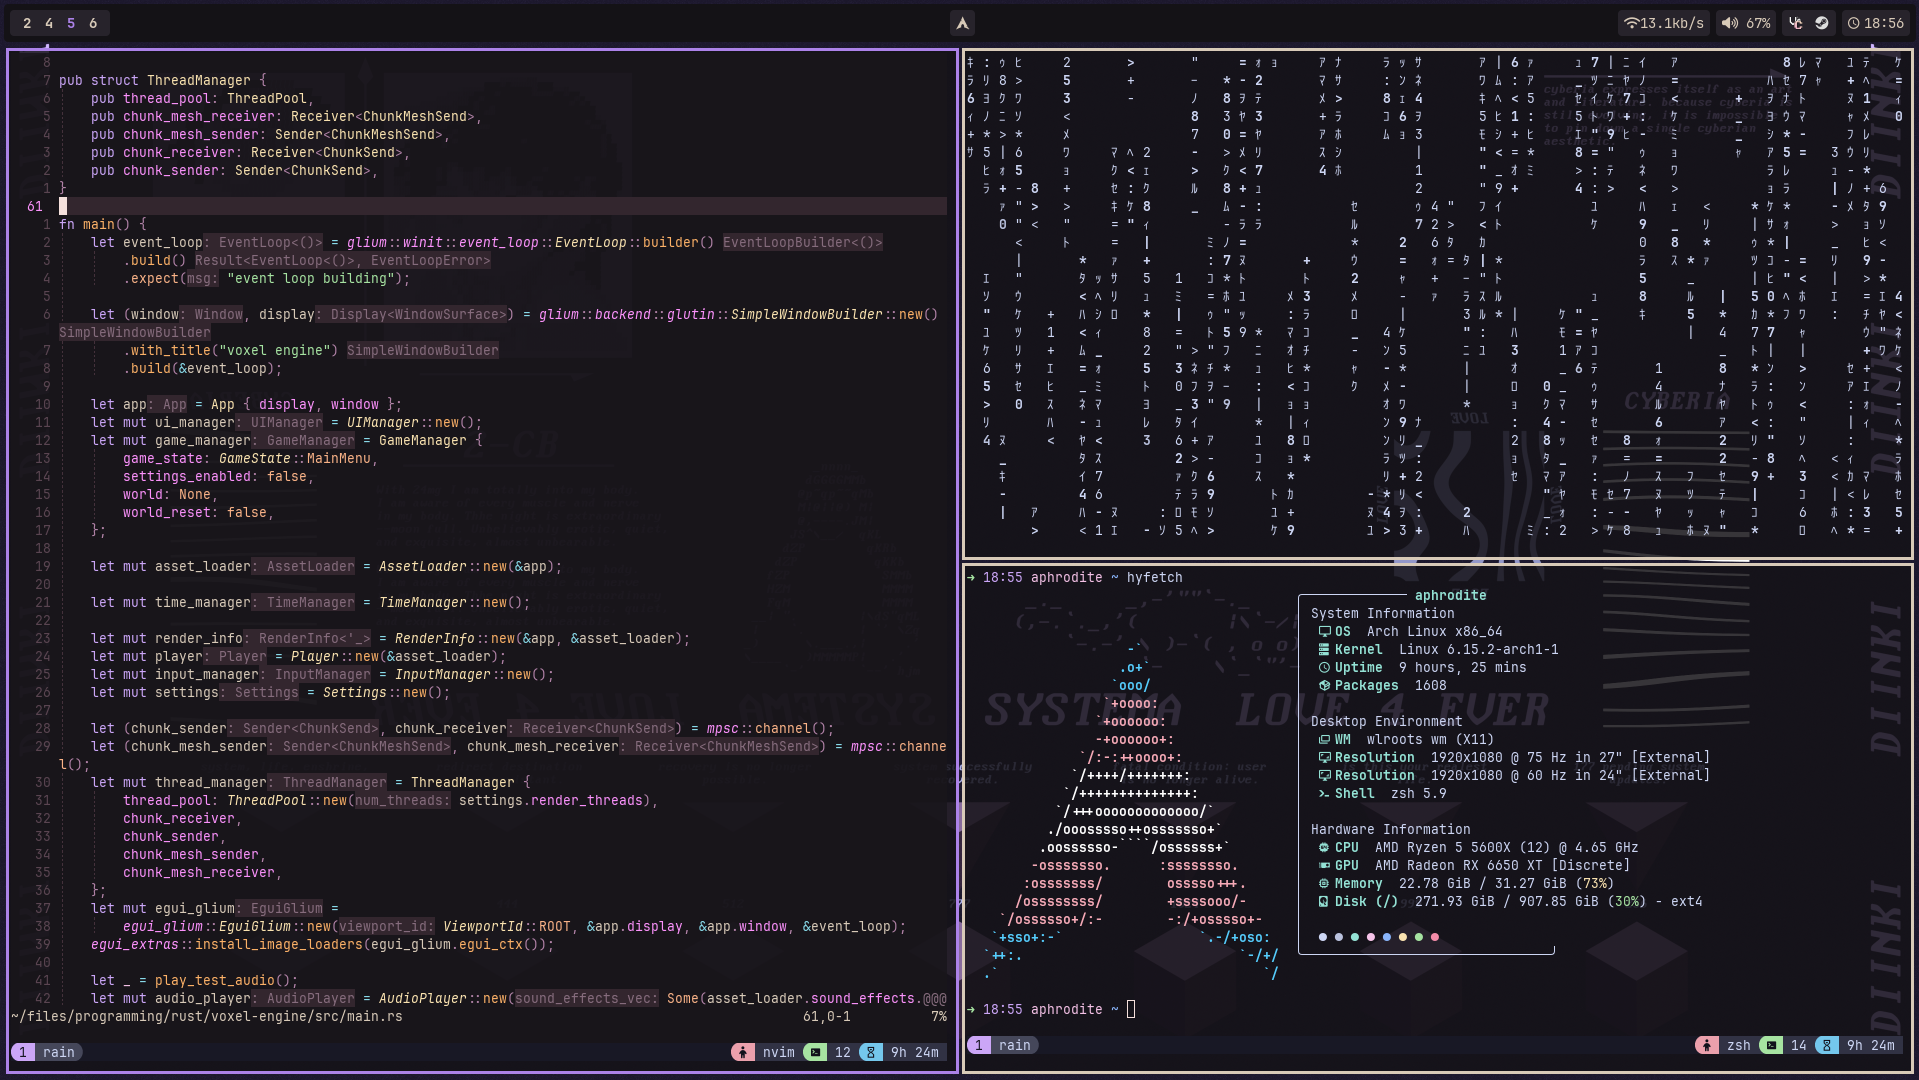Click Disk usage '30%' value
Screen dimensions: 1919x1080
pos(1626,902)
